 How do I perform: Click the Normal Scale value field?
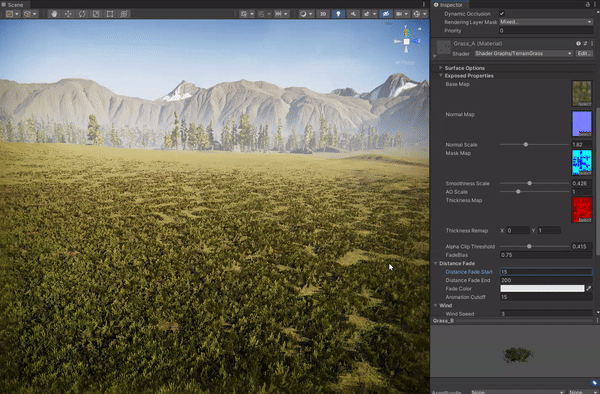tap(582, 145)
